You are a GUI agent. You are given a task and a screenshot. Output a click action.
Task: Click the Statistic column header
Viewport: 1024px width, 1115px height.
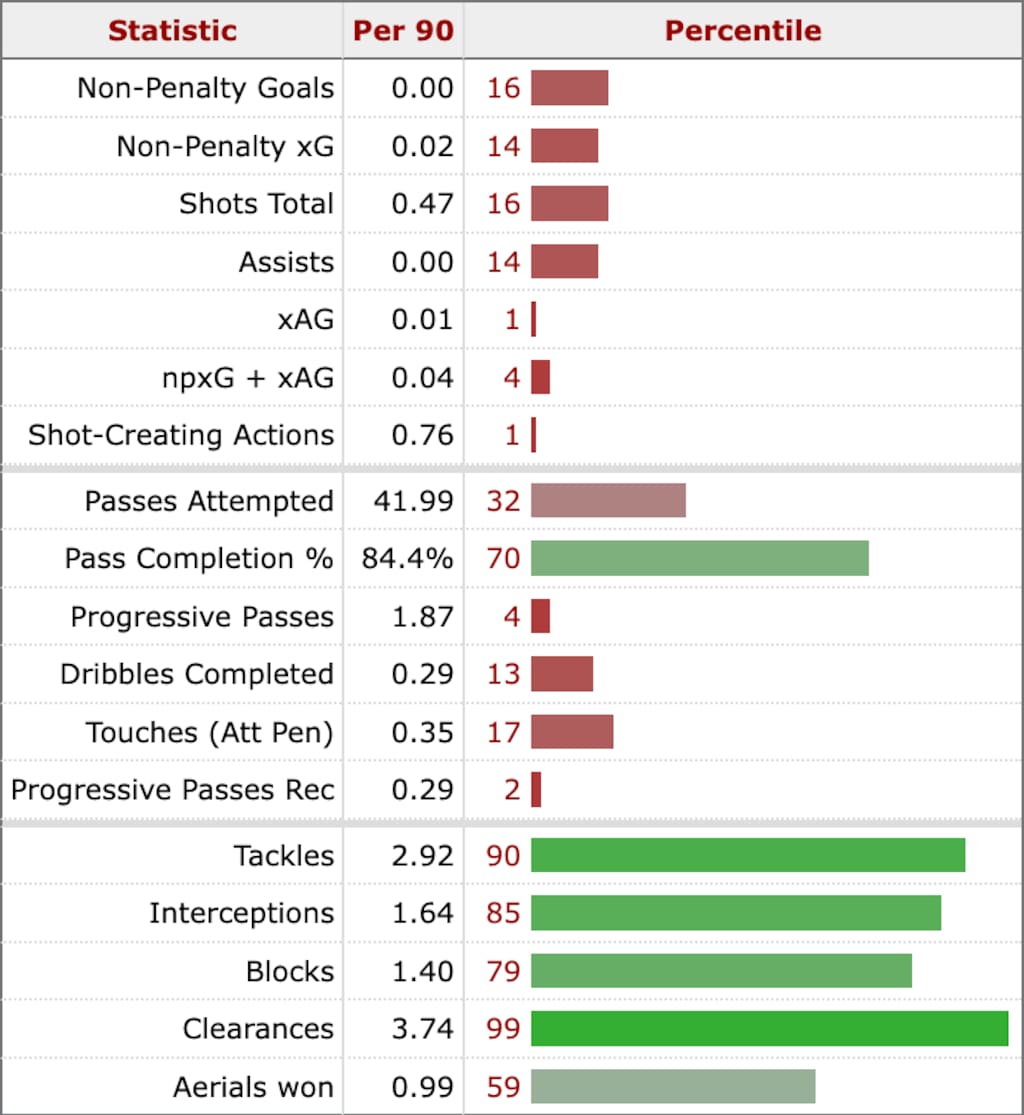172,30
